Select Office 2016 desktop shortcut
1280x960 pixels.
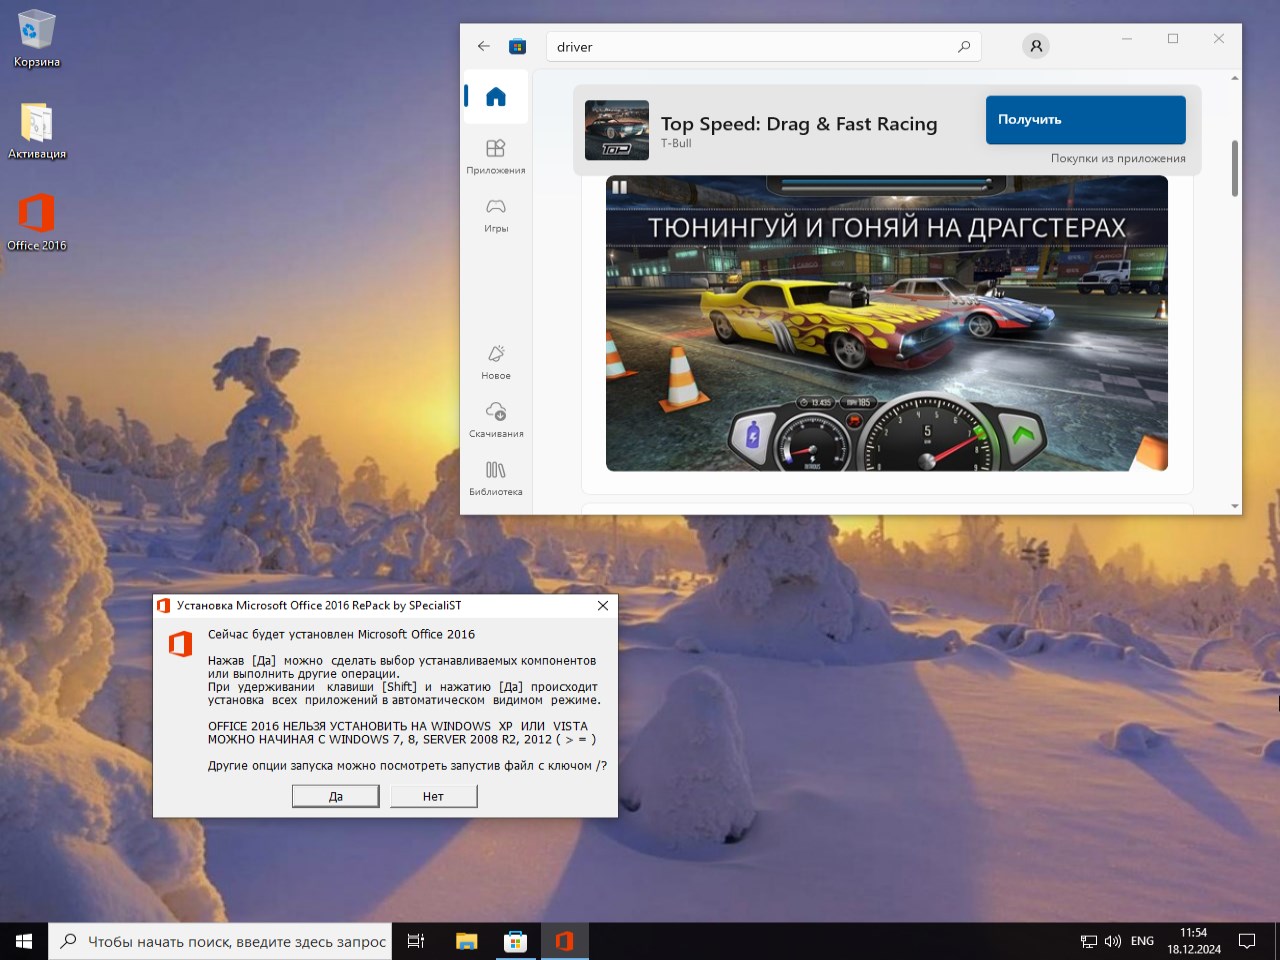(x=37, y=222)
